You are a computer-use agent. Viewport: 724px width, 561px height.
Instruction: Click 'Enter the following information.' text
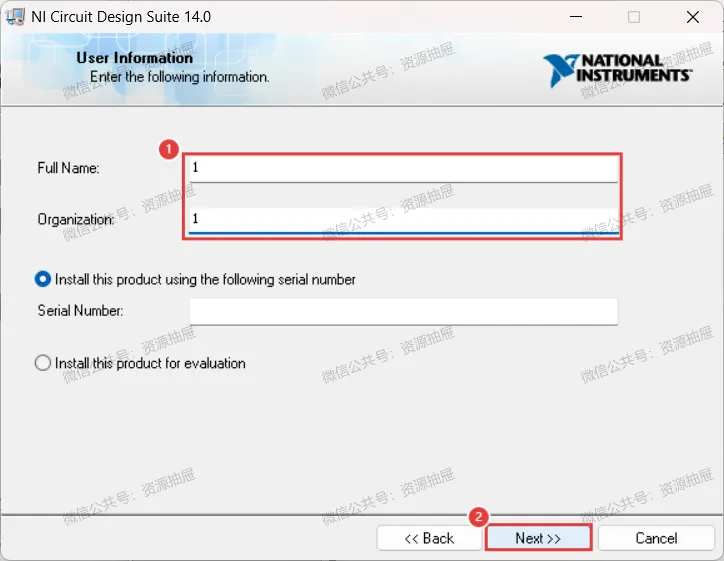[180, 77]
